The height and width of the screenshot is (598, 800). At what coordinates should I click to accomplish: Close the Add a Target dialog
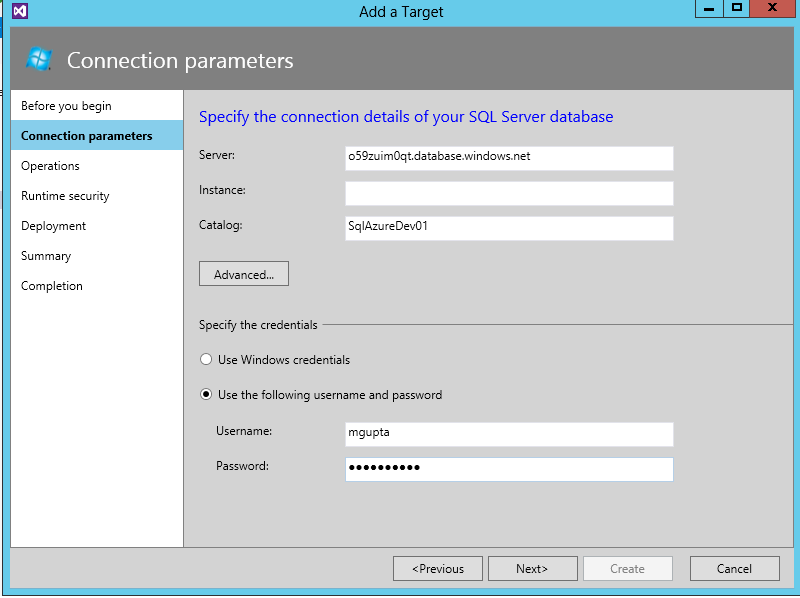point(772,8)
